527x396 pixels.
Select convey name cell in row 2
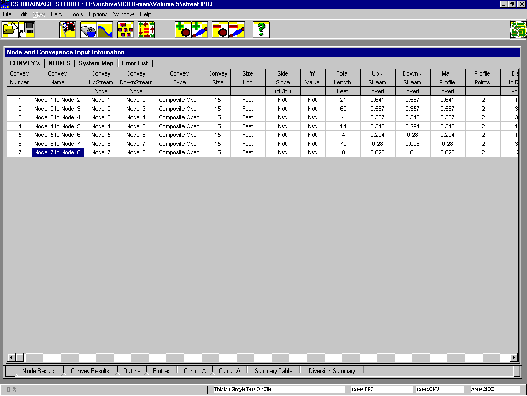tap(58, 109)
